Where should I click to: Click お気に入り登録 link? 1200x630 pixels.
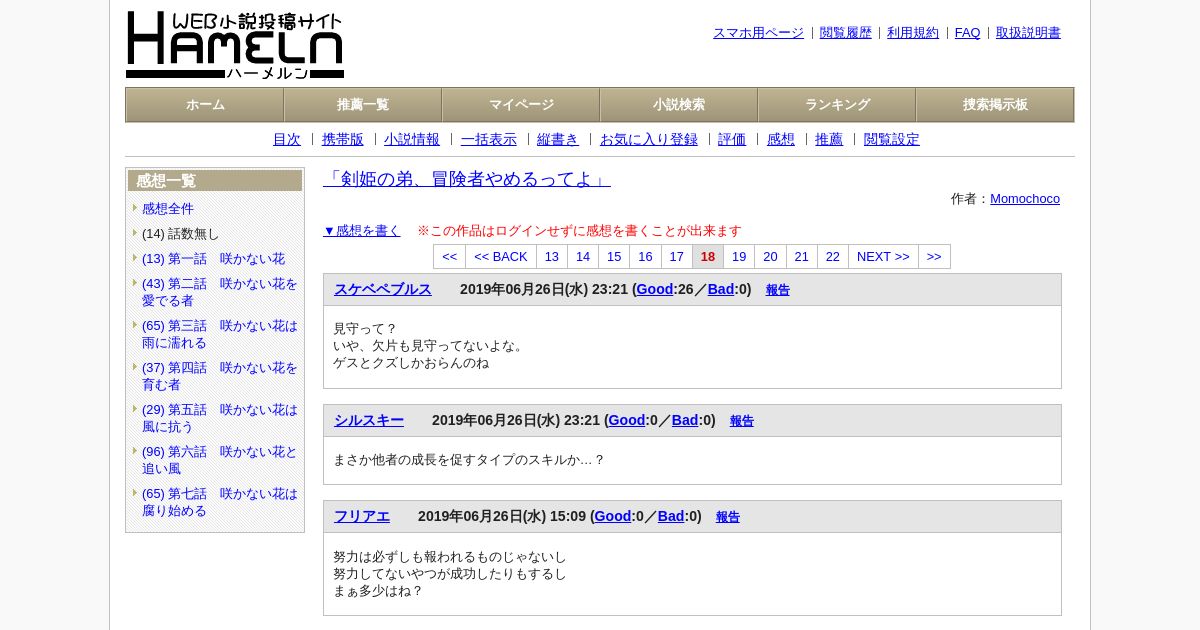tap(649, 139)
